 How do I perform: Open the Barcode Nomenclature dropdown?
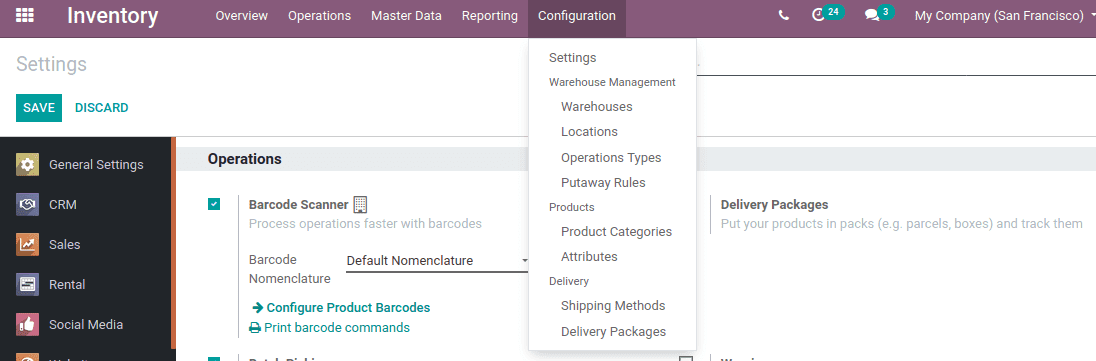coord(437,261)
